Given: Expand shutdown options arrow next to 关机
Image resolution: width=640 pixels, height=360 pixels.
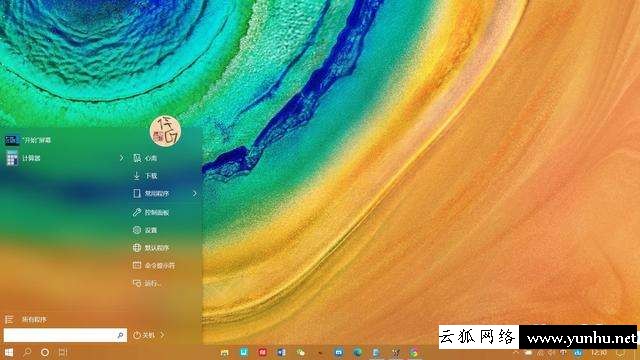Looking at the screenshot, I should point(162,335).
